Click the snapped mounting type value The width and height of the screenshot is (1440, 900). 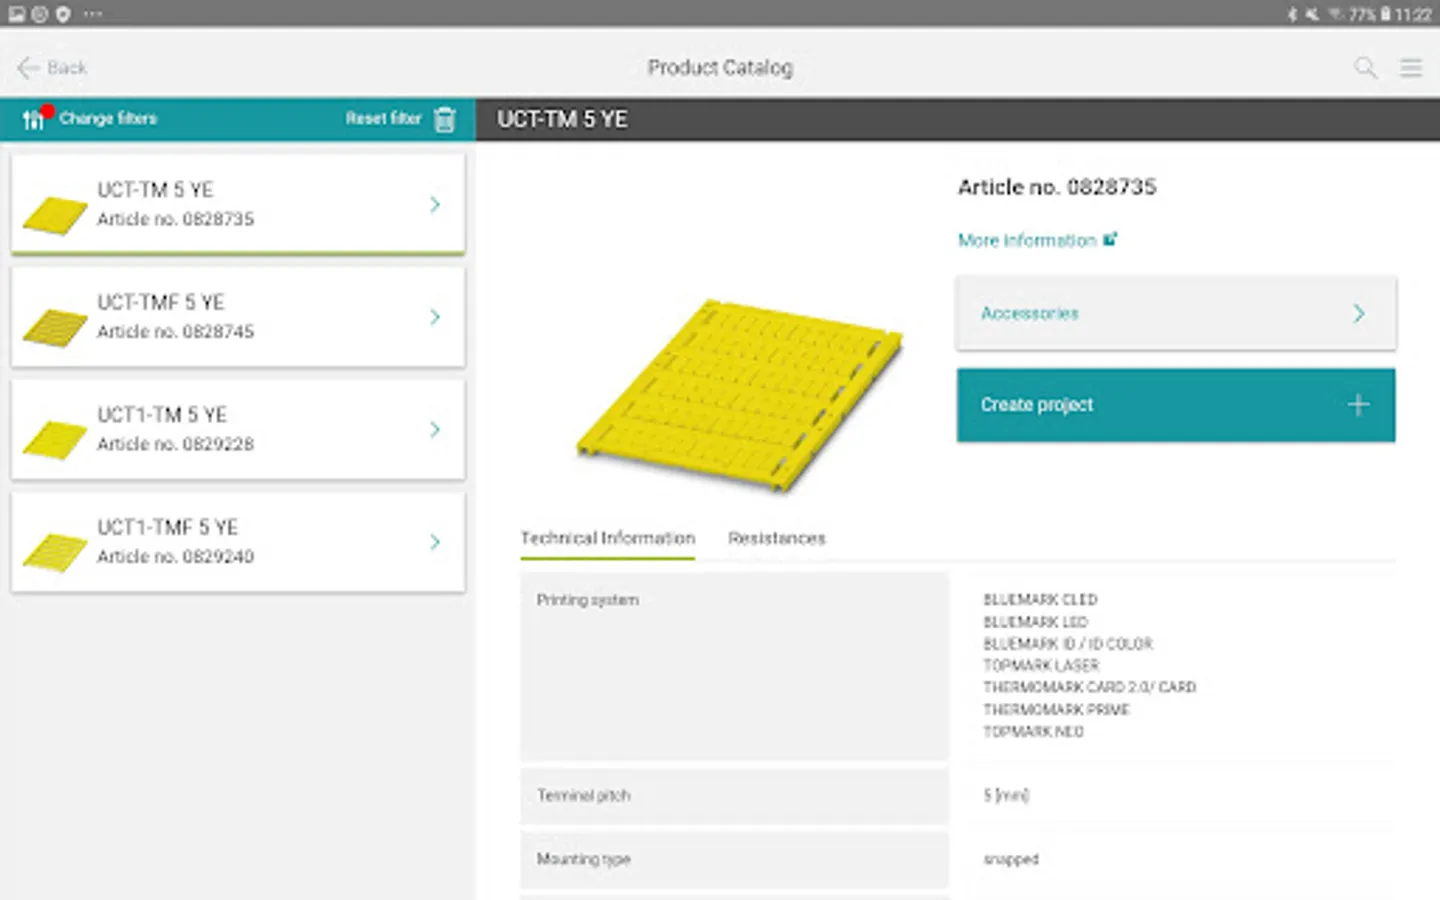1011,859
